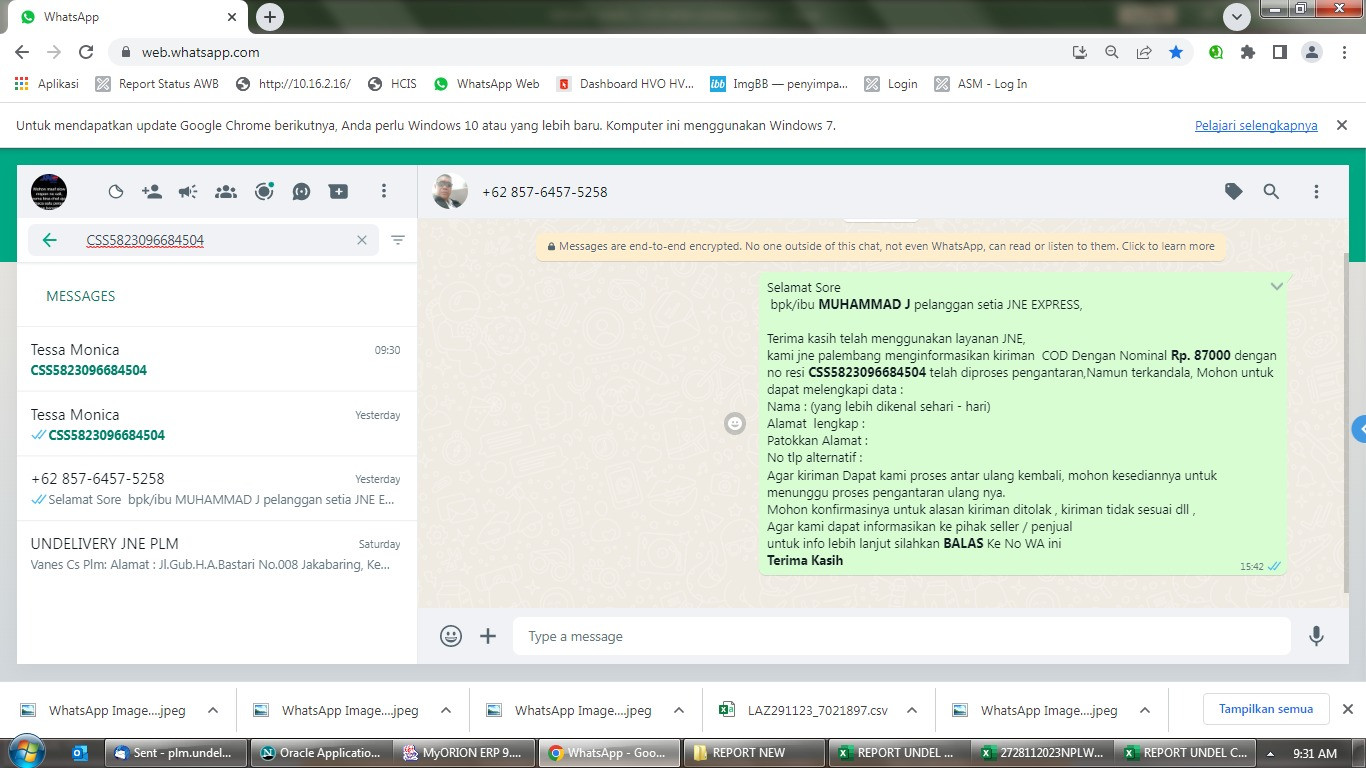Viewport: 1366px width, 768px height.
Task: Open a new Chrome tab
Action: [270, 17]
